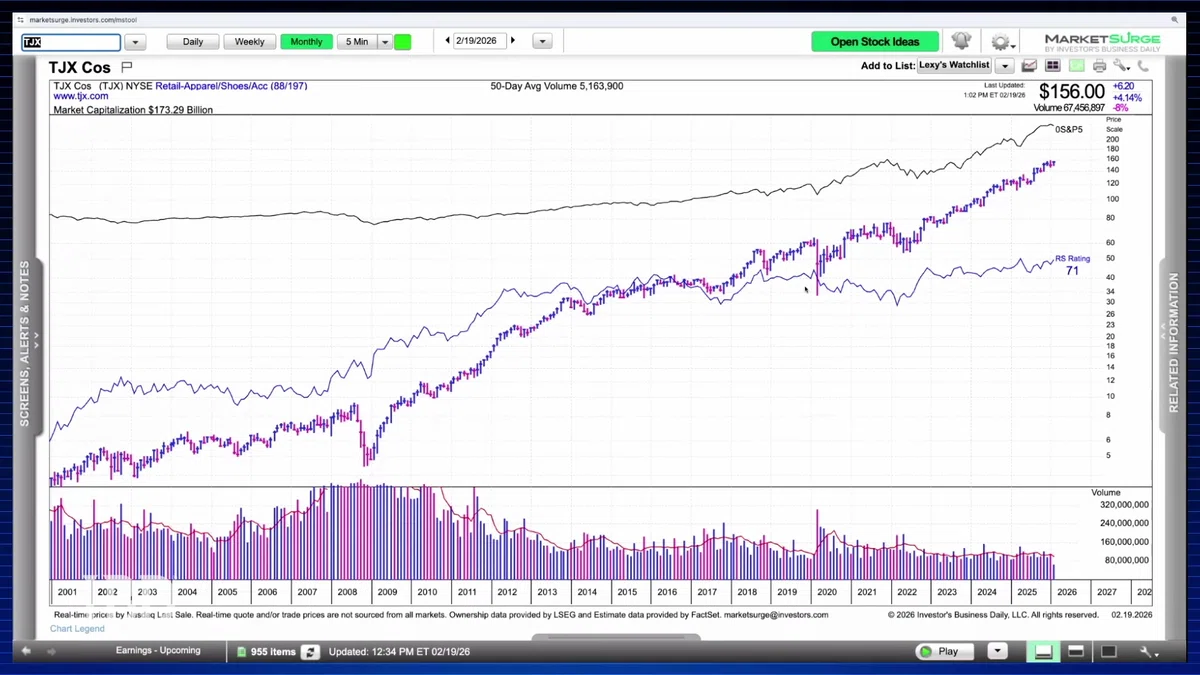Open the settings gear menu
The image size is (1200, 675).
(1001, 42)
